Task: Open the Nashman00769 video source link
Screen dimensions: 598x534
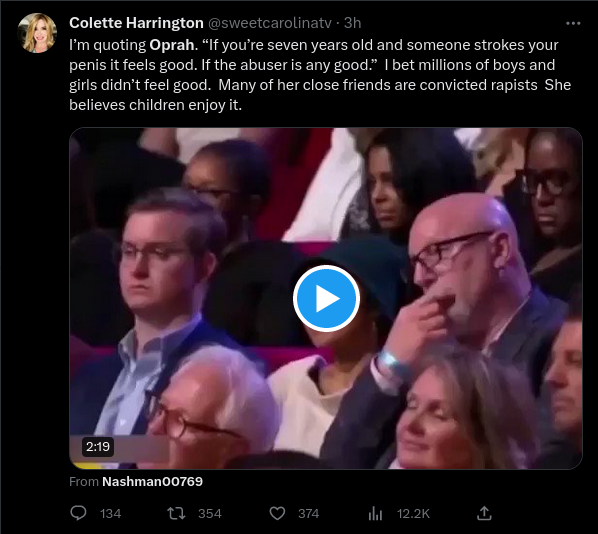Action: pos(152,481)
